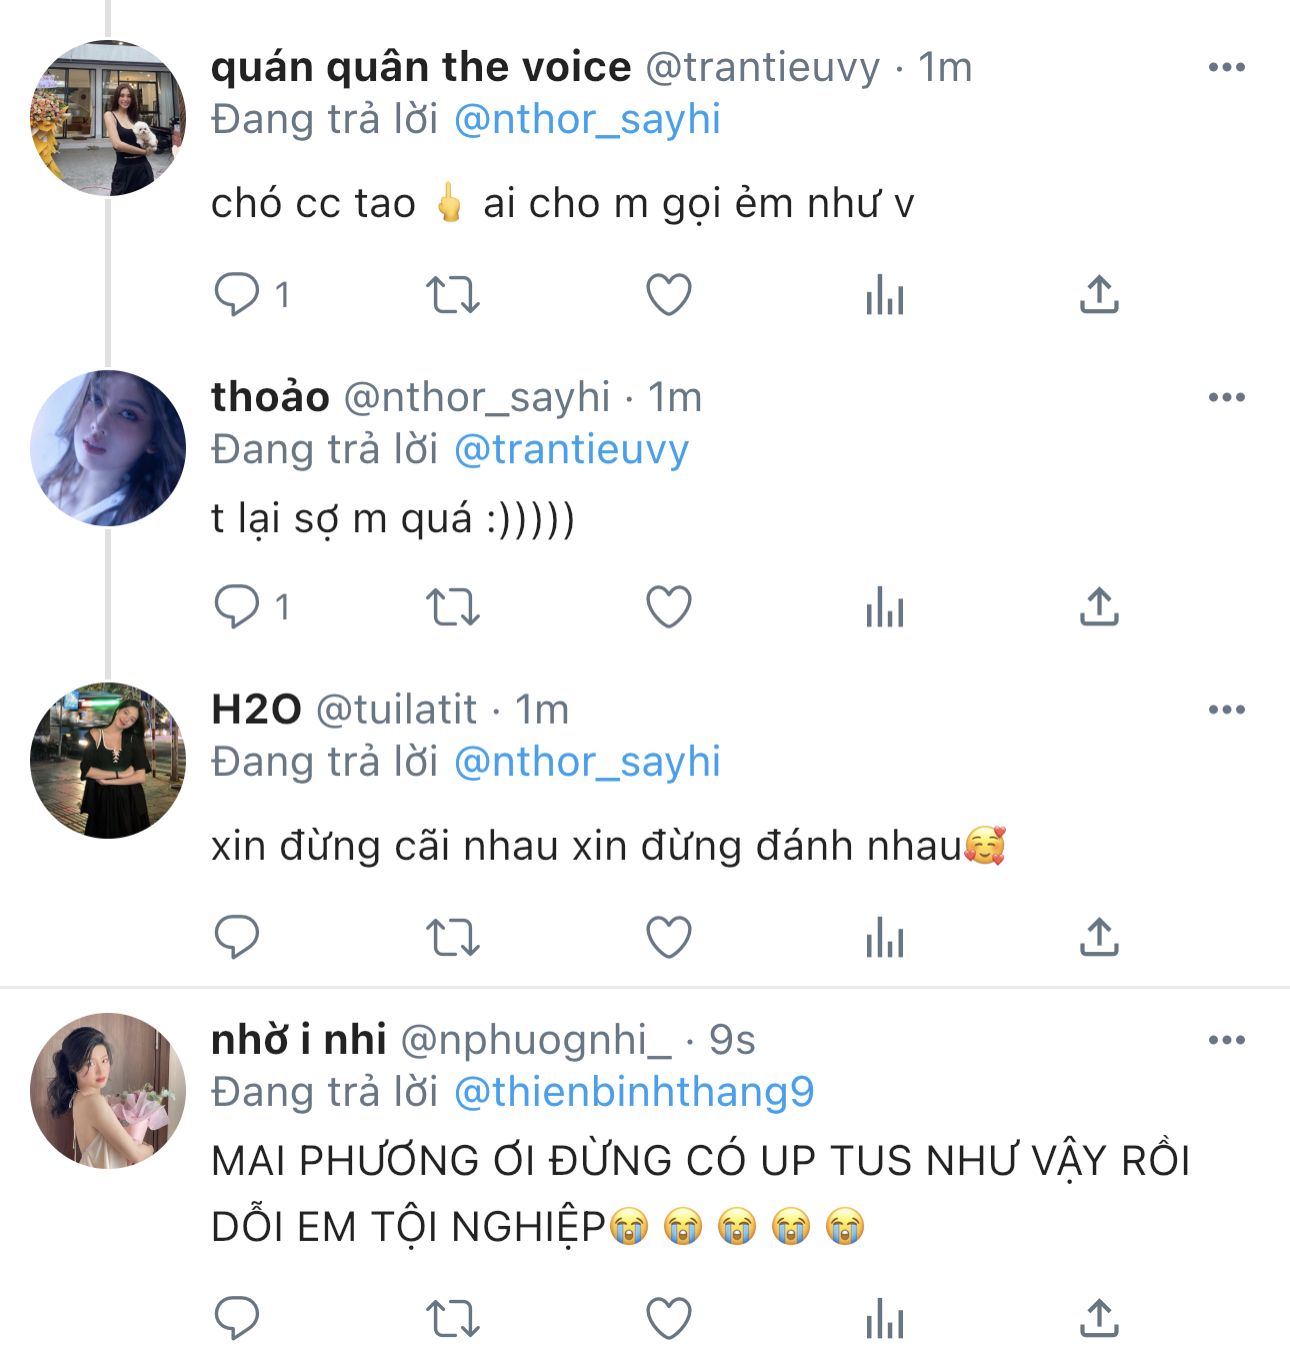
Task: Reply to quán quân the voice's tweet
Action: pyautogui.click(x=237, y=296)
